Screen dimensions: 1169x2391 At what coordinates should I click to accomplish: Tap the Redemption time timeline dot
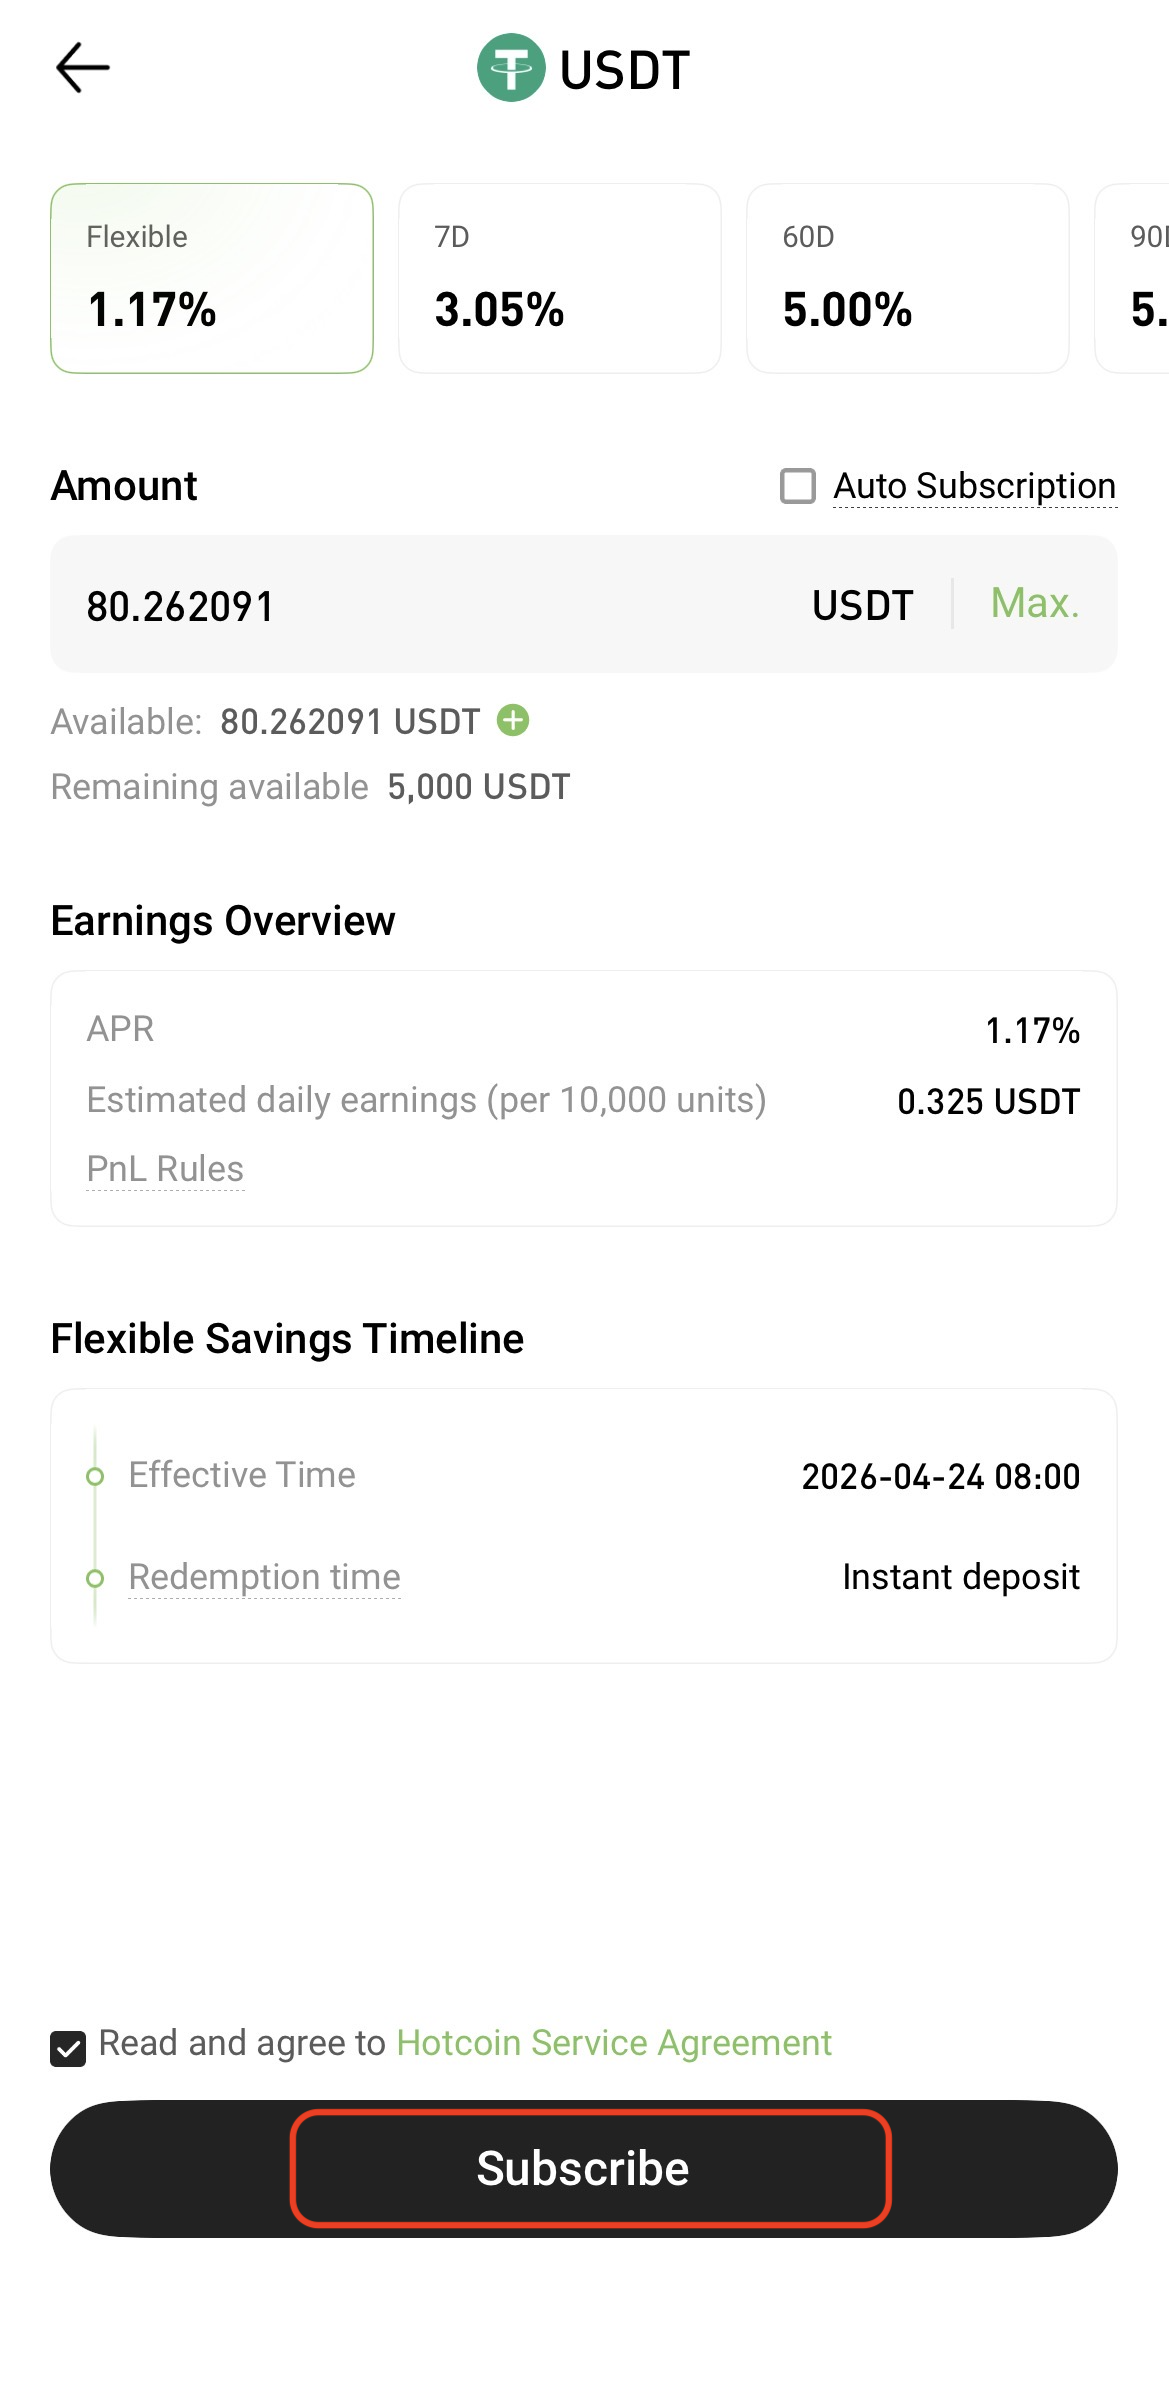[x=95, y=1578]
